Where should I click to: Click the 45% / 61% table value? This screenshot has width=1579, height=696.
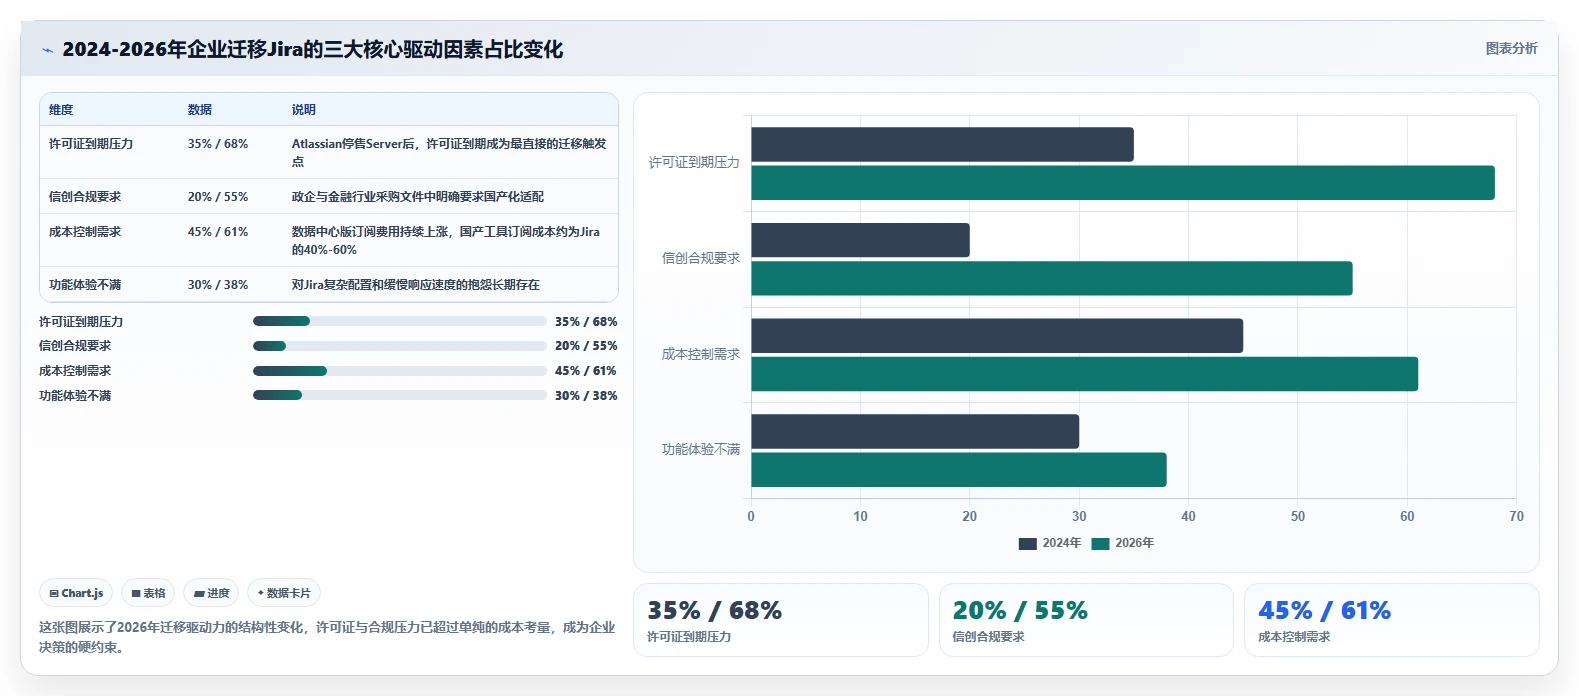[x=218, y=232]
